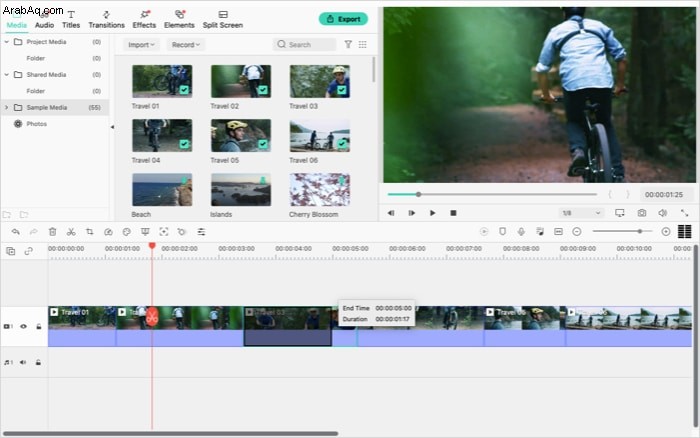Click the preview playback progress slider
The width and height of the screenshot is (700, 438).
pos(492,194)
